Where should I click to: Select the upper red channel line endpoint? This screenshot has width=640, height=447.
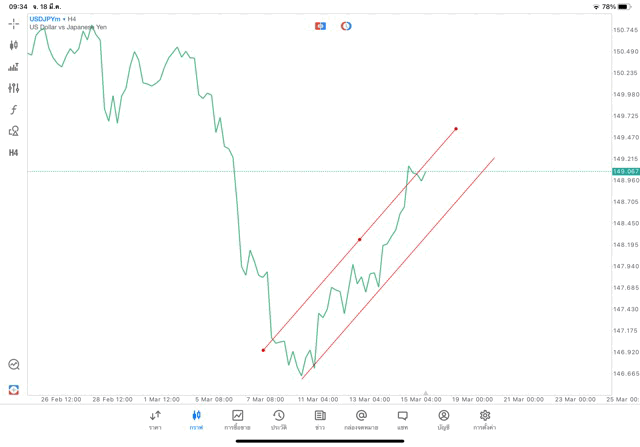click(456, 128)
